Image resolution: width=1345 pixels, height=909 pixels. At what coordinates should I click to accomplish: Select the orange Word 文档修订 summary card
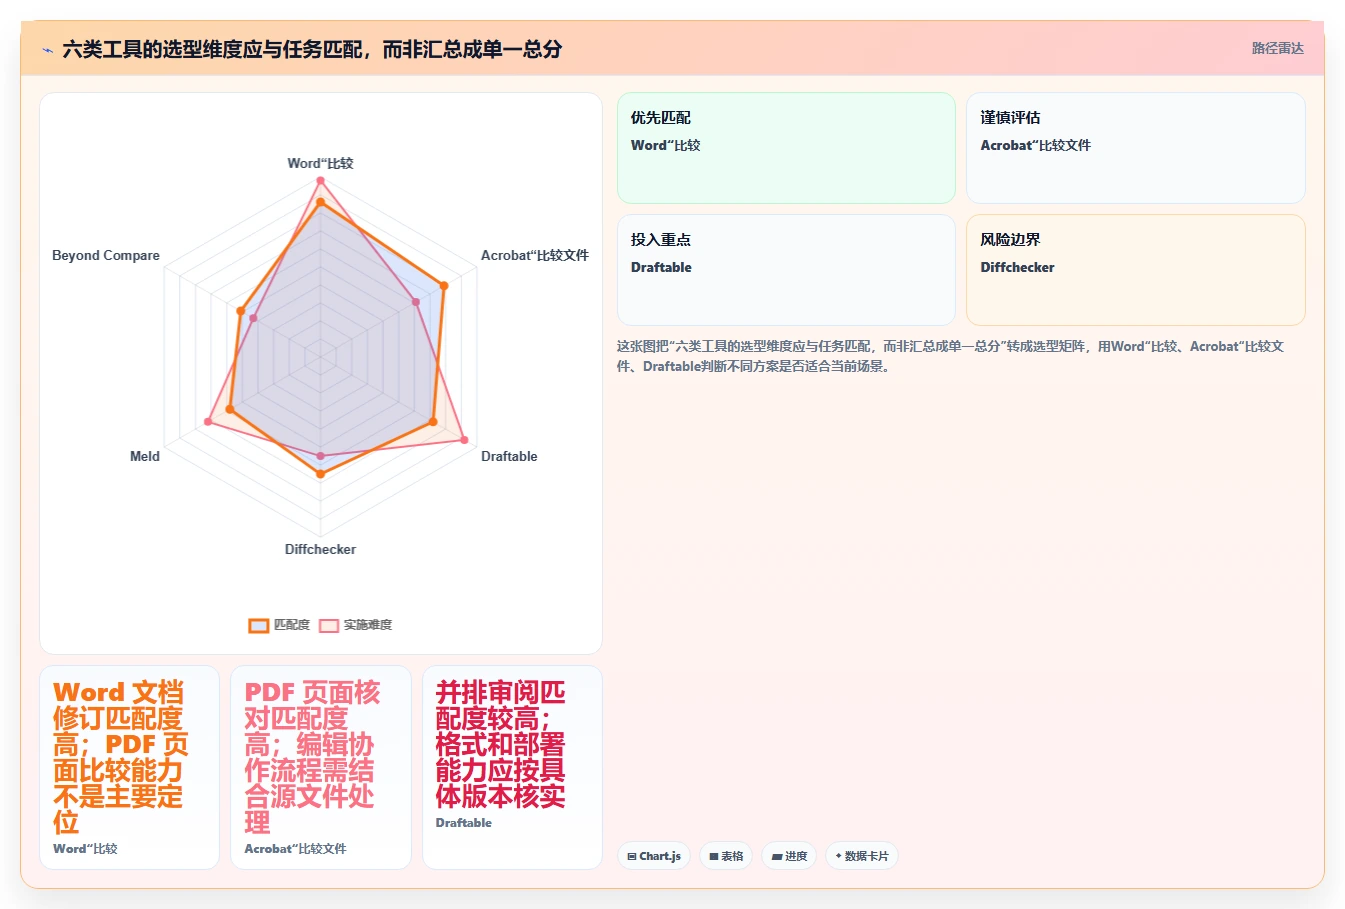[x=129, y=767]
